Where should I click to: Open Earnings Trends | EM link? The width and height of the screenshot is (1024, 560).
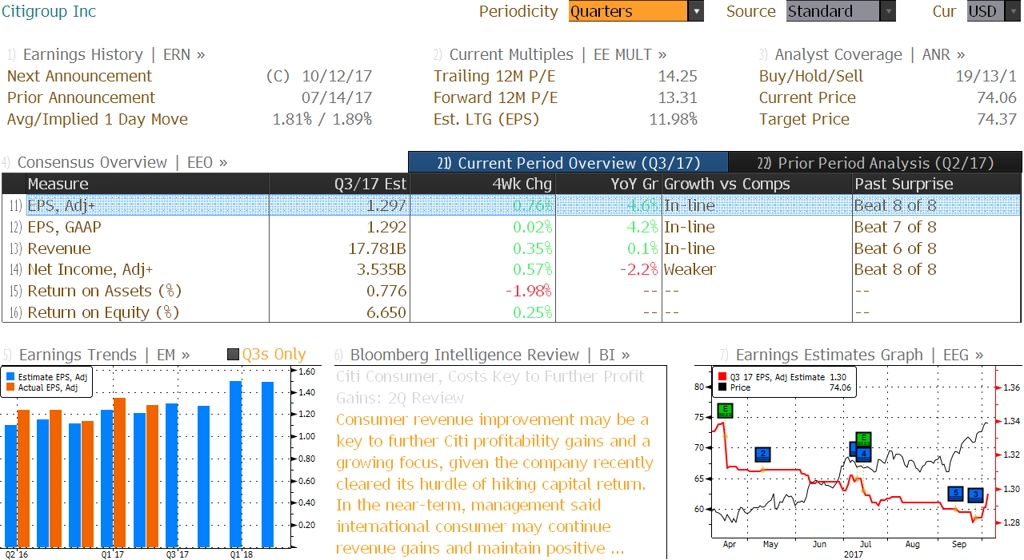coord(104,354)
